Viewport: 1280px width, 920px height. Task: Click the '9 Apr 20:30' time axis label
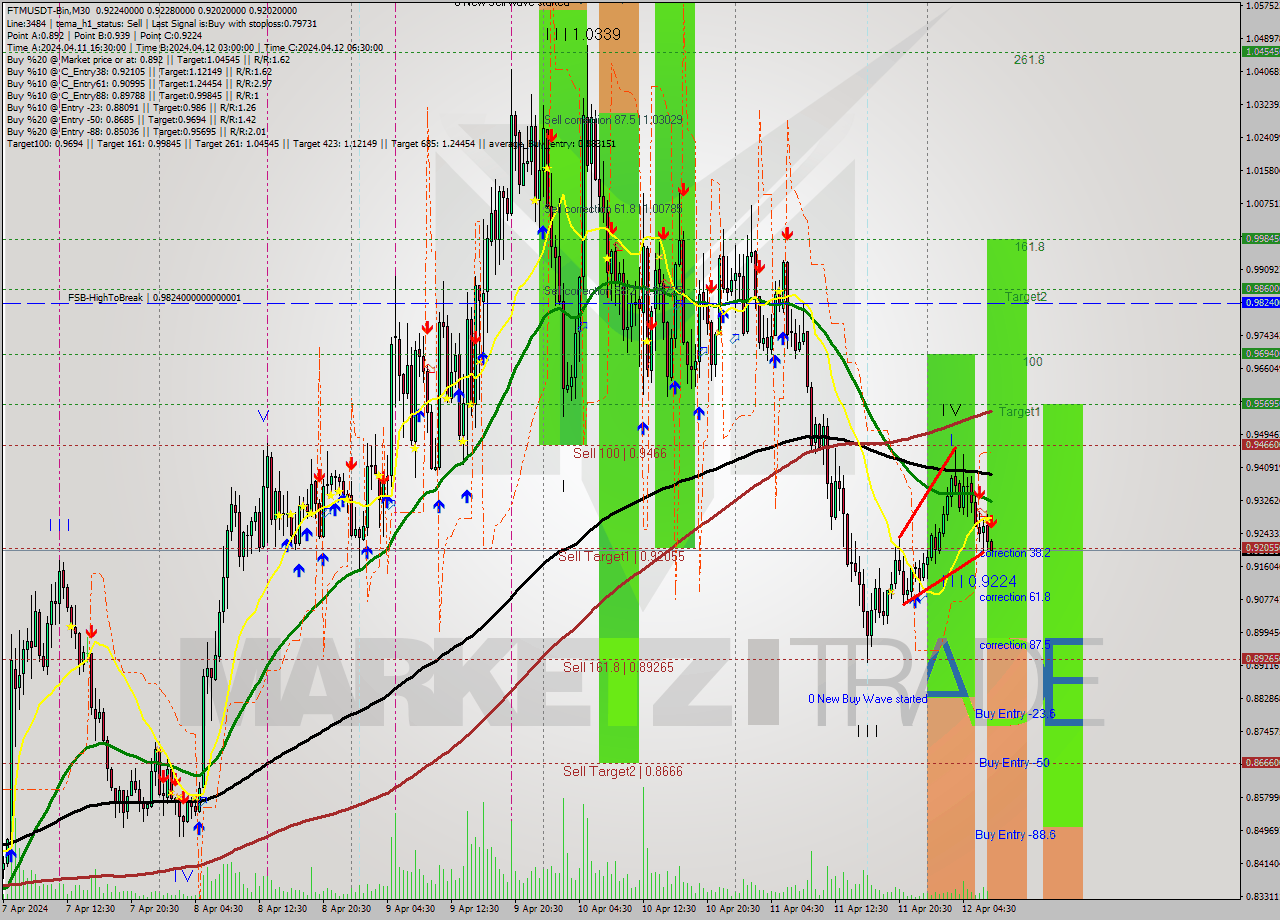pyautogui.click(x=539, y=909)
